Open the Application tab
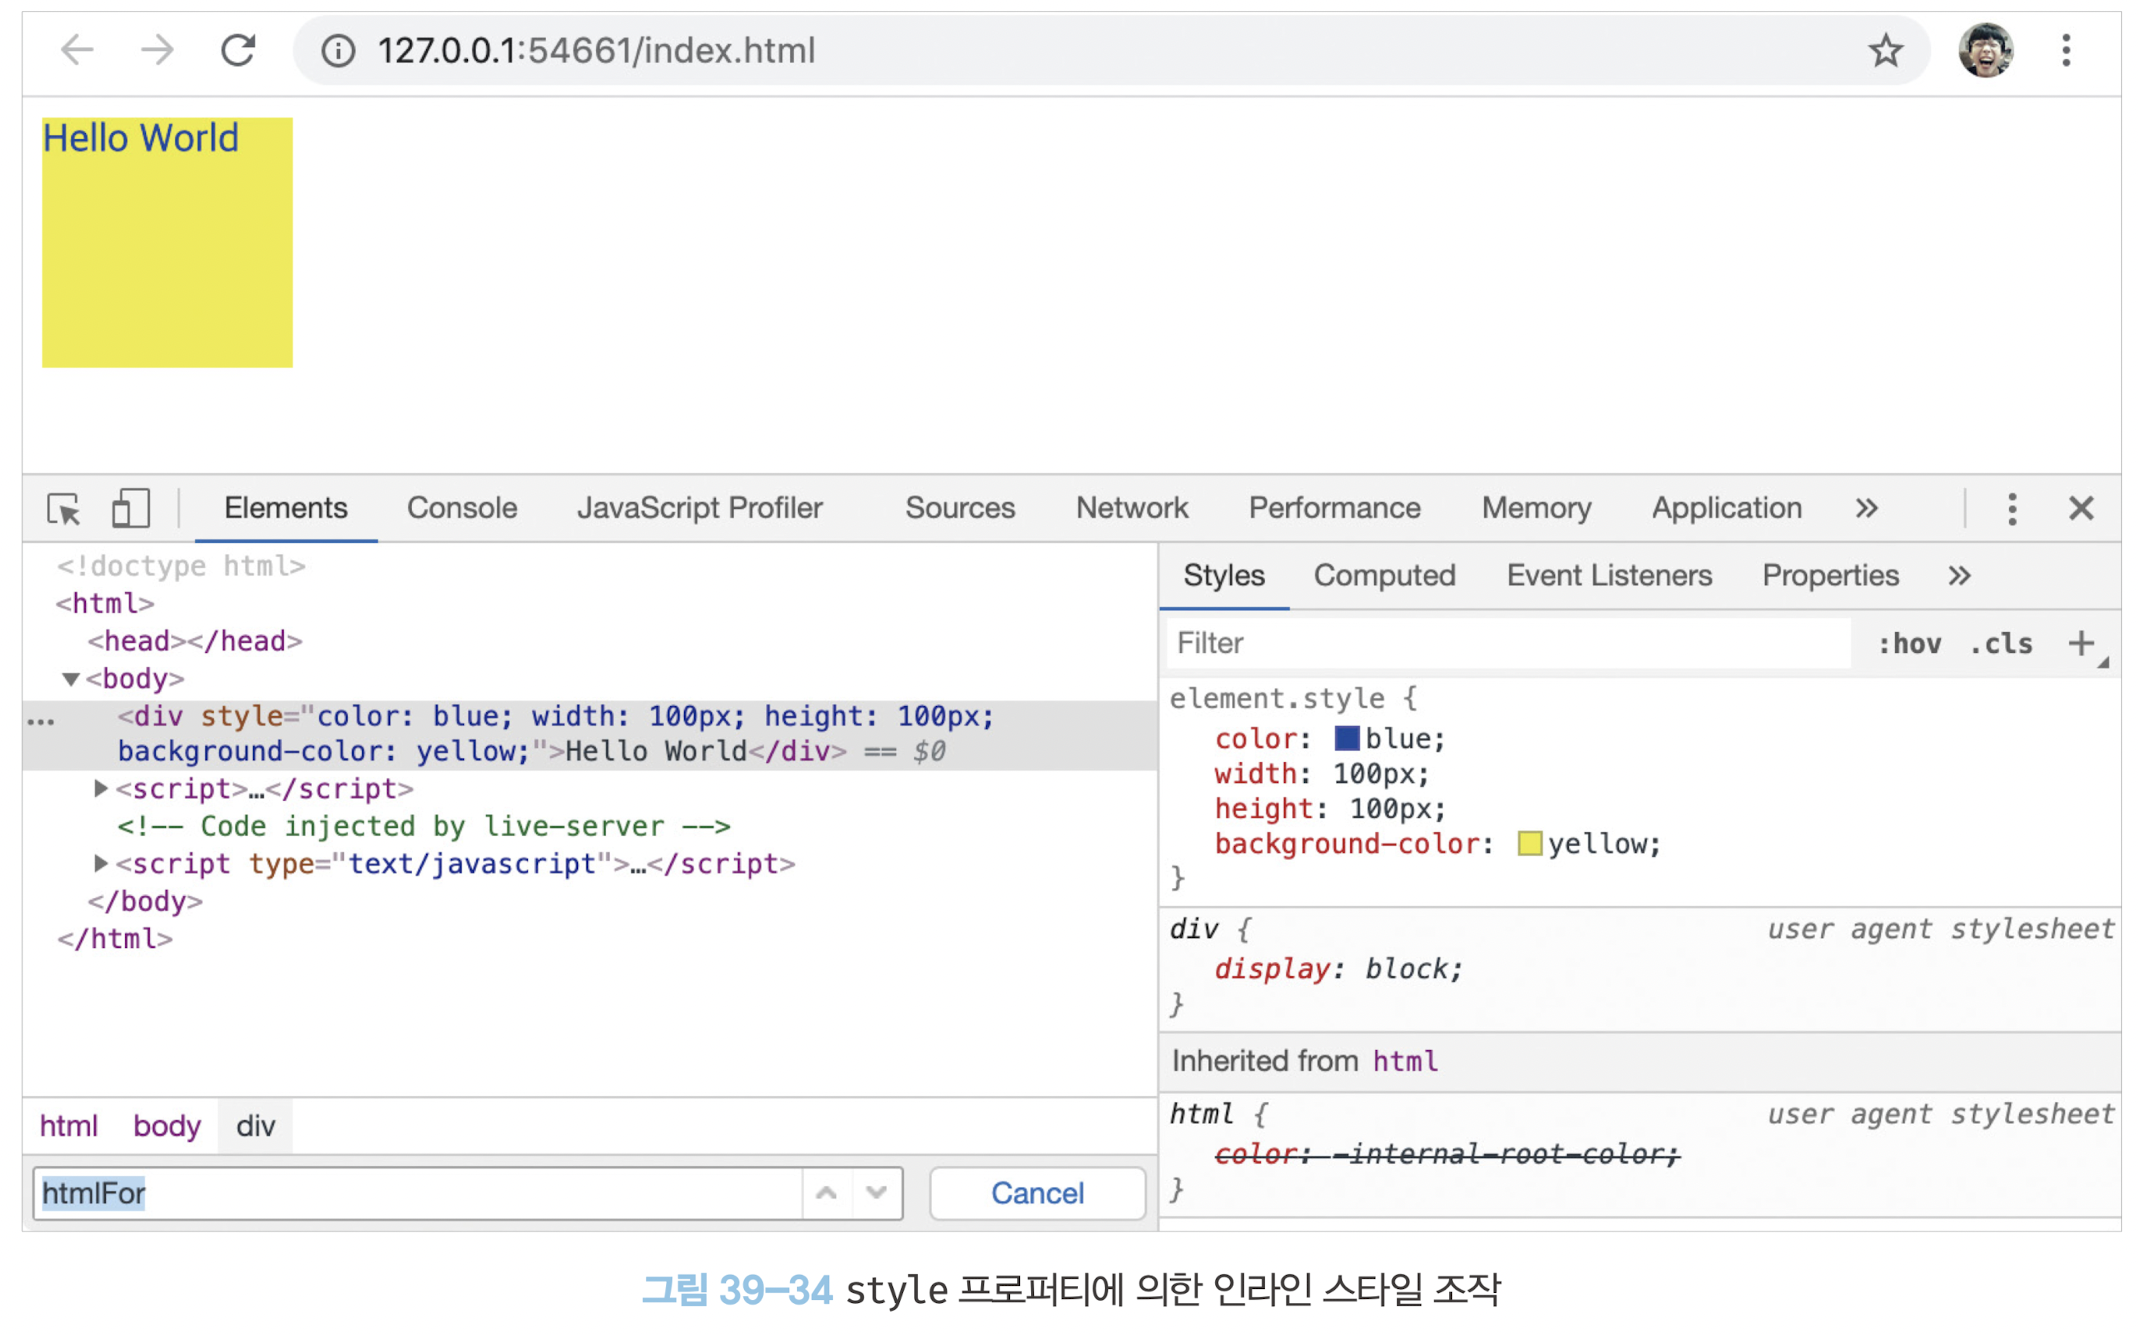Screen dimensions: 2138x1334 pos(1727,509)
